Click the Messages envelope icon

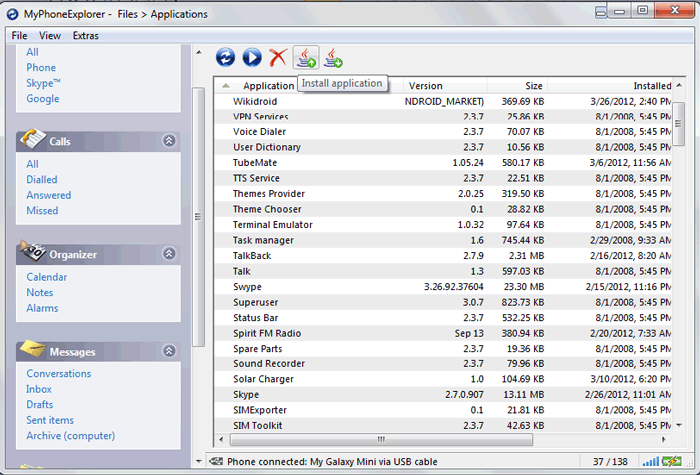pyautogui.click(x=32, y=349)
